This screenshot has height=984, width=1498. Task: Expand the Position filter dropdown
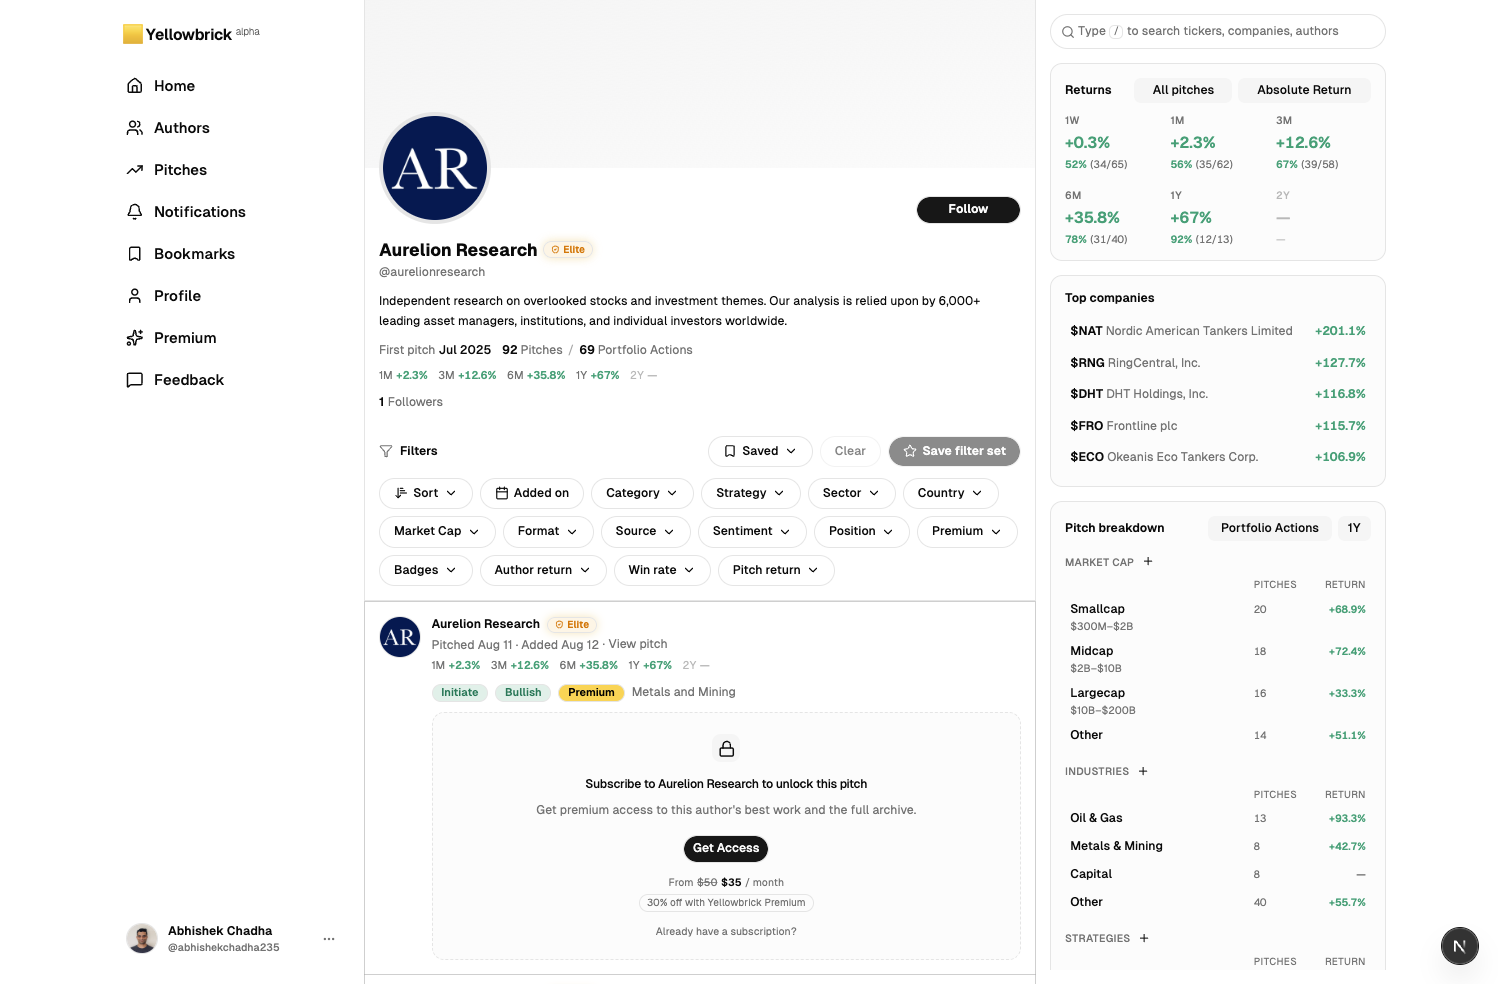tap(862, 531)
